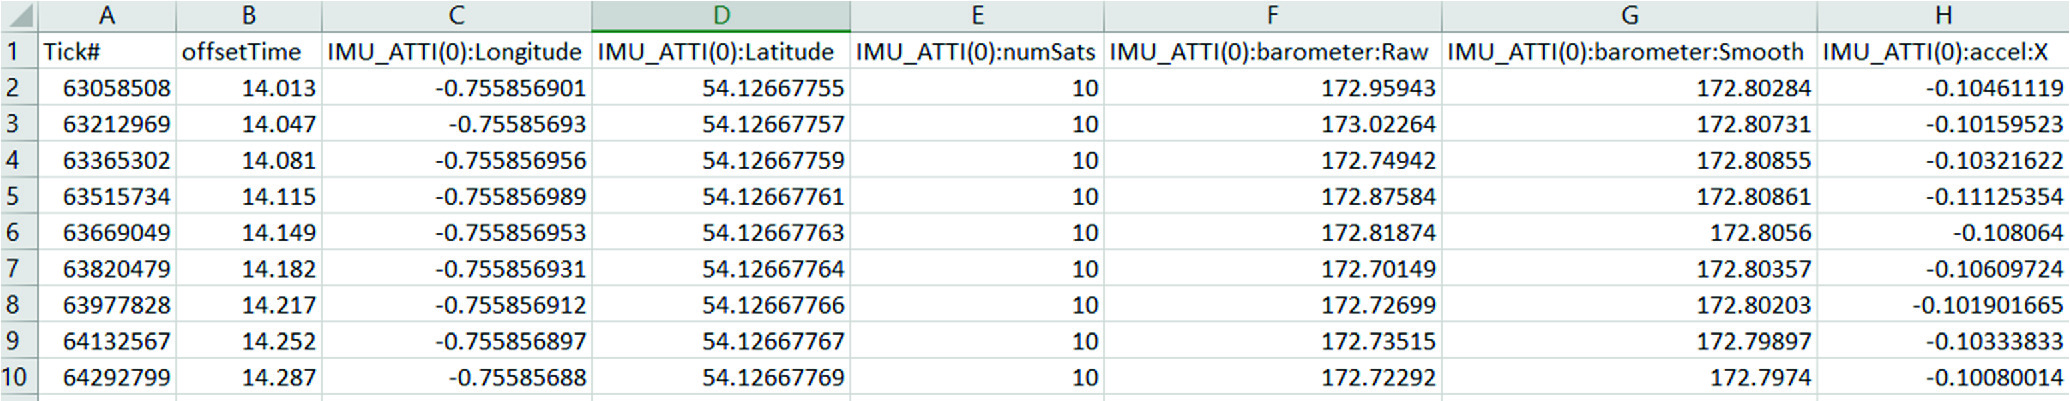Select cell with offset time 14.149
Viewport: 2070px width, 401px height.
click(x=248, y=233)
